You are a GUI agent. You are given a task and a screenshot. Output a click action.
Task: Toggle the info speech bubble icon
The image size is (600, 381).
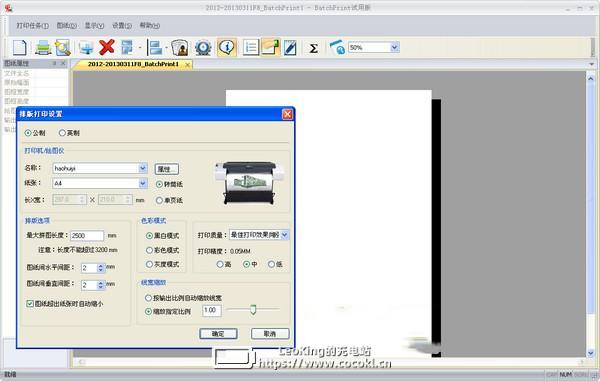227,47
